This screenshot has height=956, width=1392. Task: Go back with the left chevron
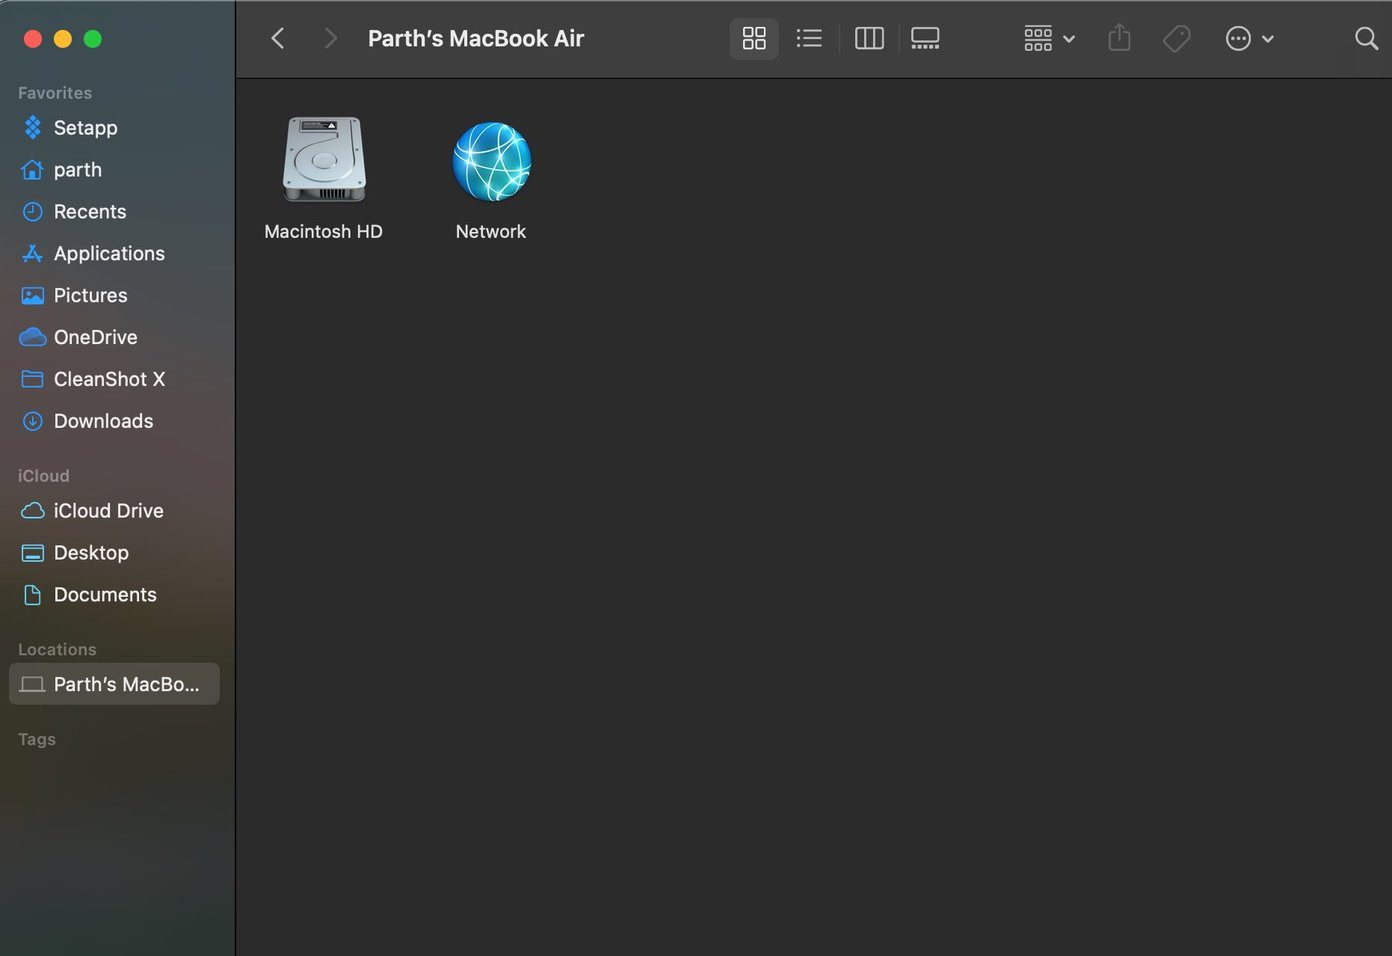coord(278,39)
